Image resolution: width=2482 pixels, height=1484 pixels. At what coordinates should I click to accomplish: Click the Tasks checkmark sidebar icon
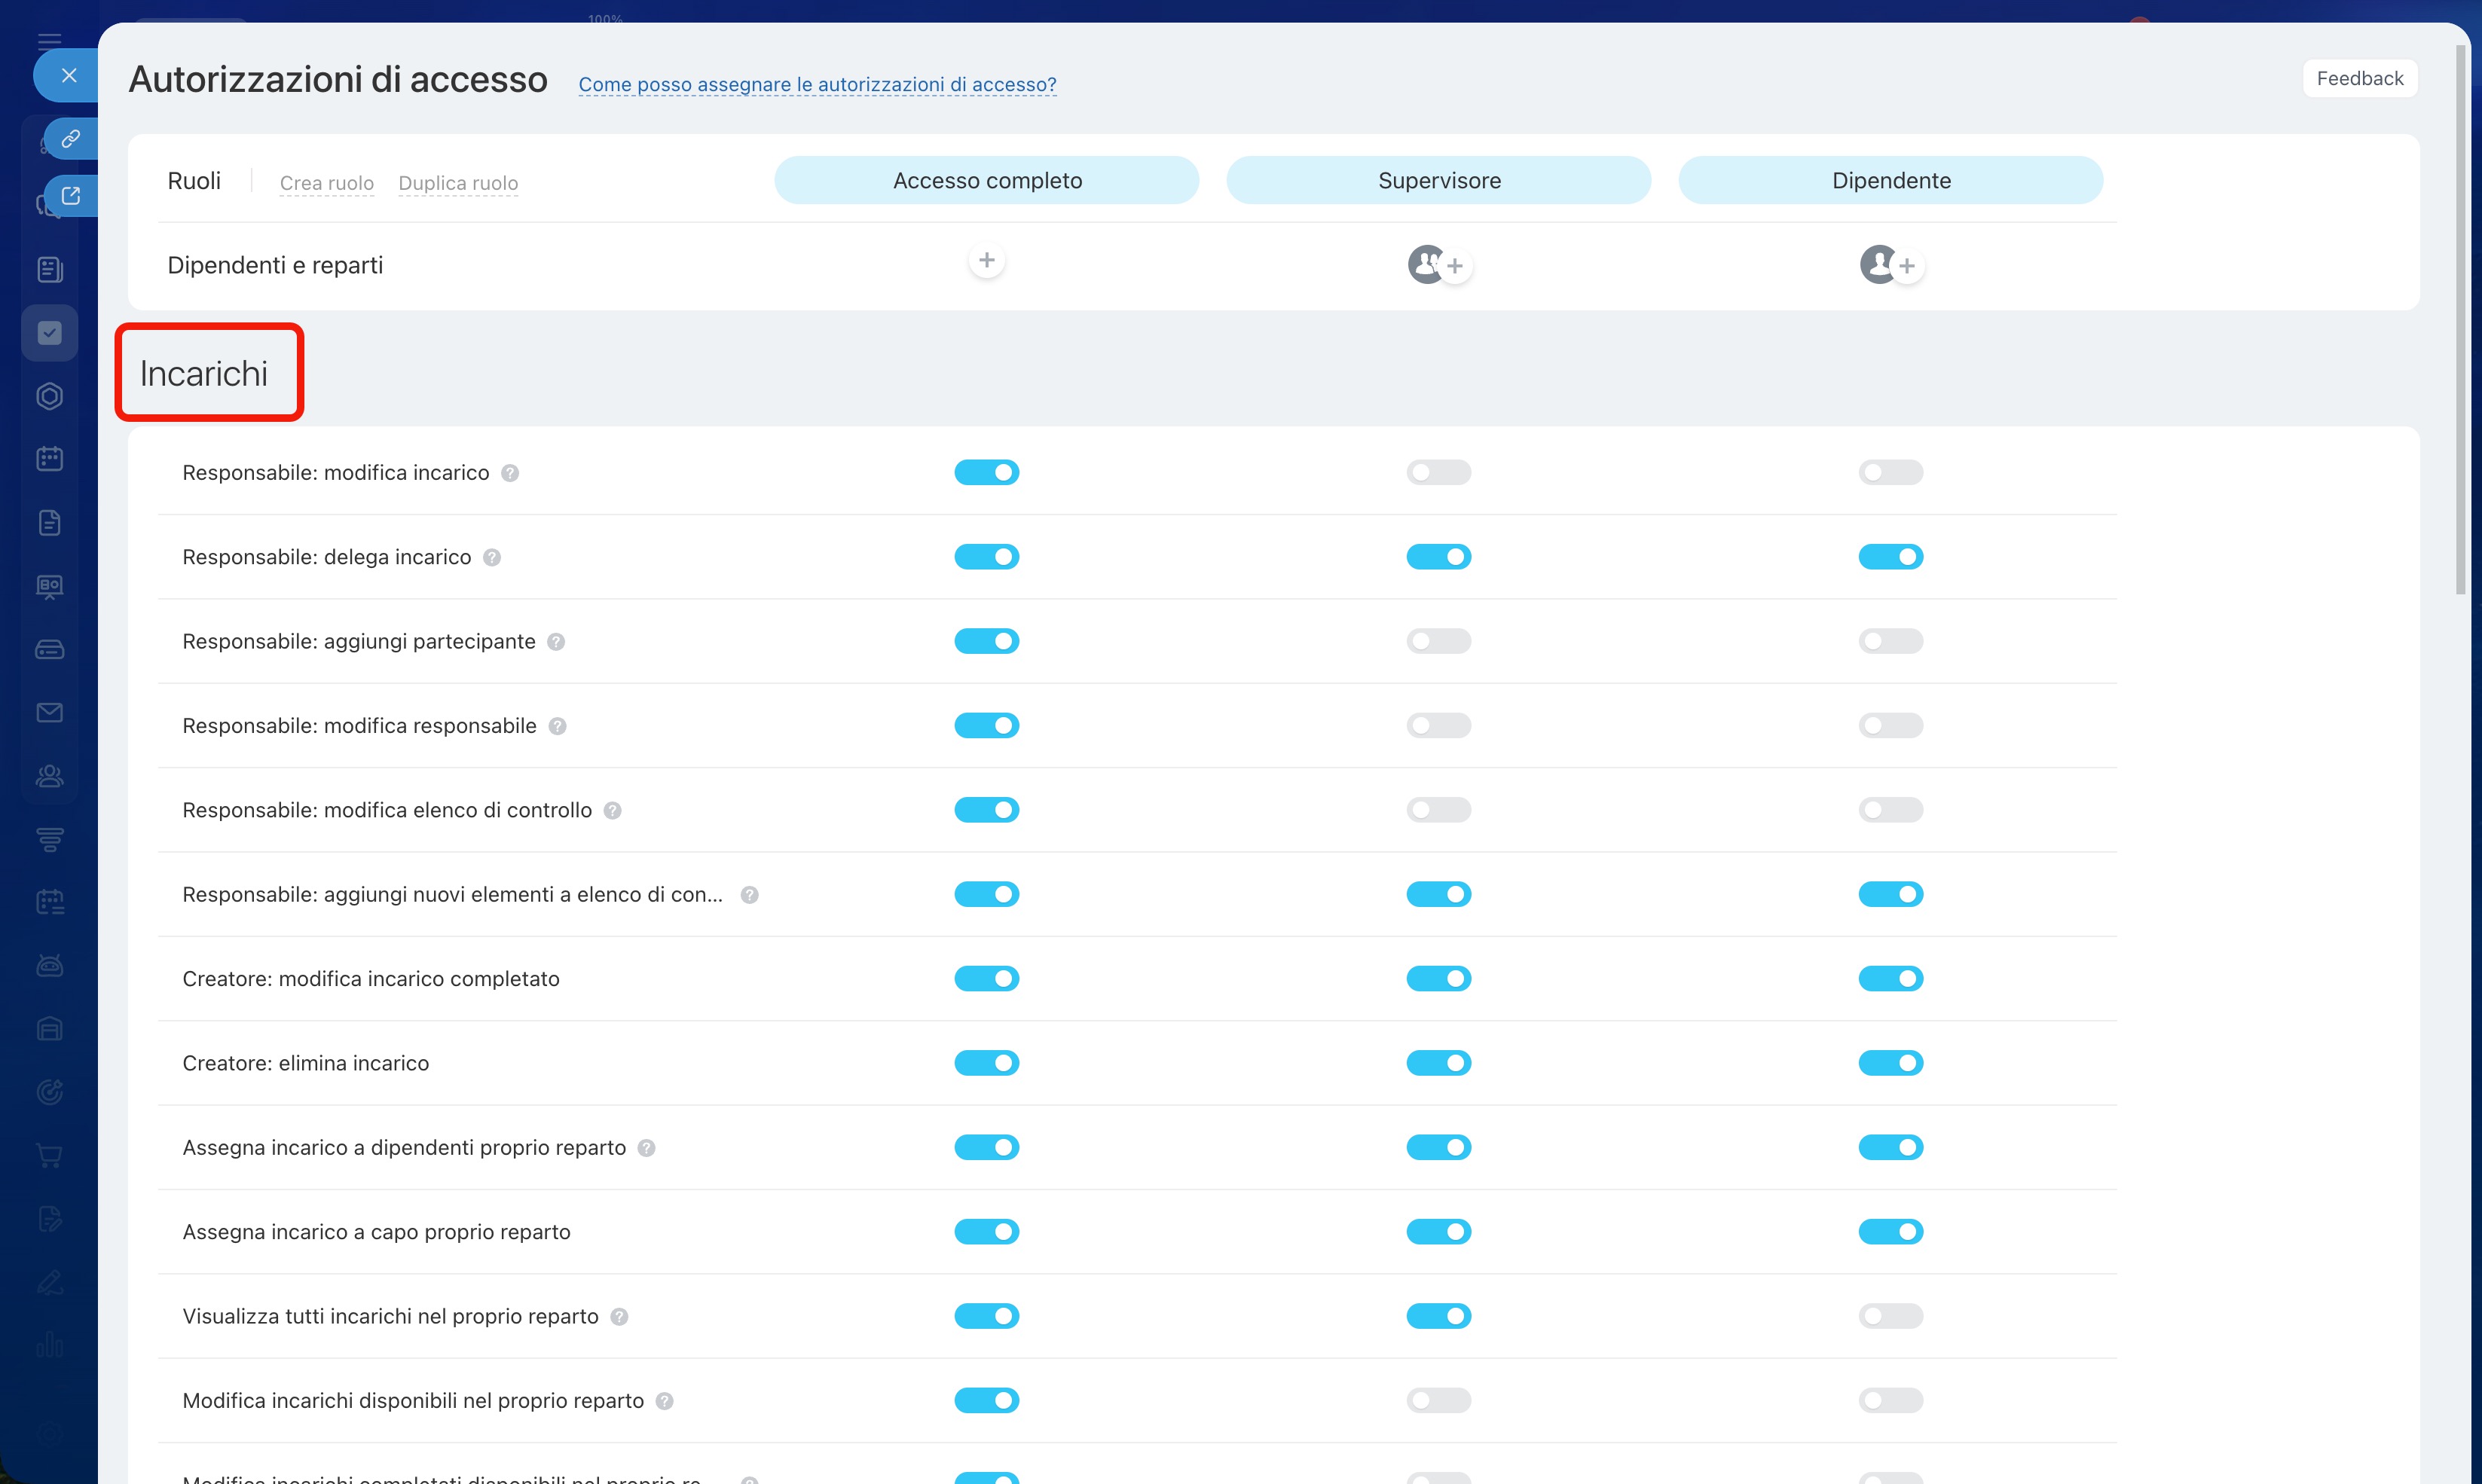click(49, 333)
